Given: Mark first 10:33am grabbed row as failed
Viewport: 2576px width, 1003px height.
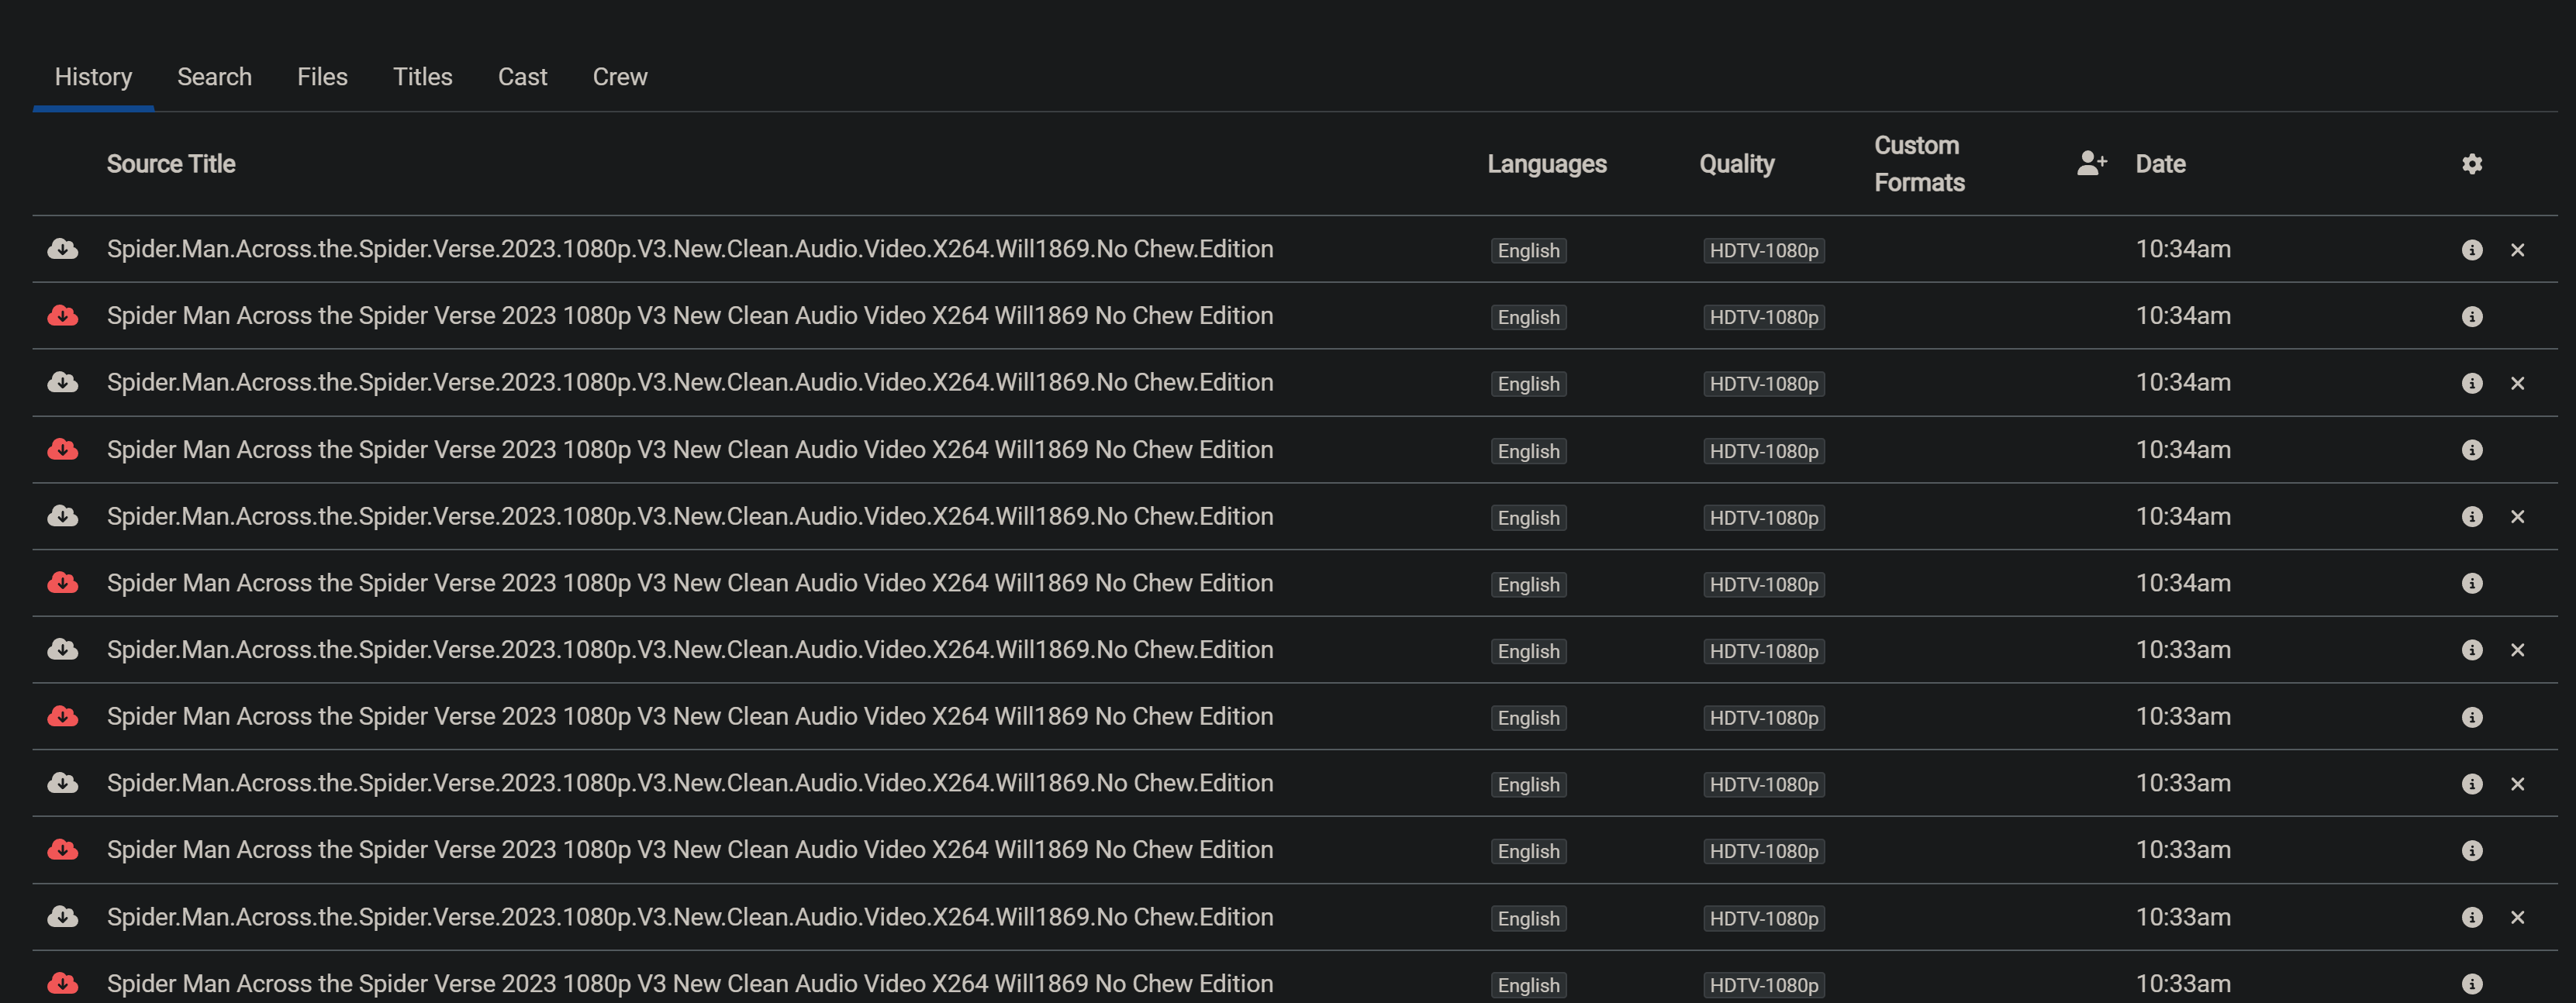Looking at the screenshot, I should pyautogui.click(x=2517, y=650).
